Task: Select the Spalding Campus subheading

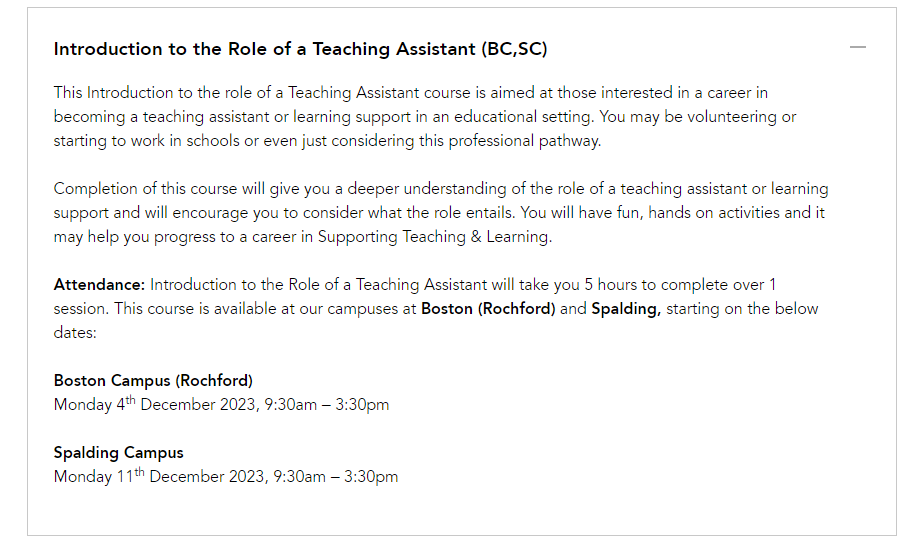Action: click(x=119, y=453)
